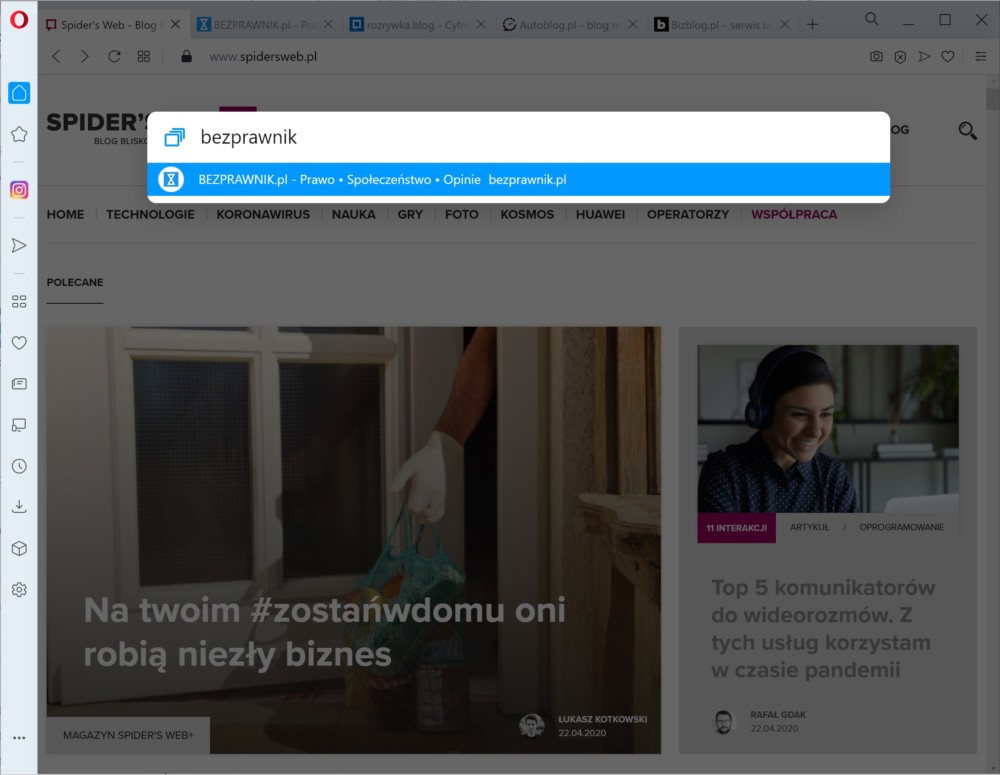
Task: Open author RAFAŁ GDAK link
Action: [778, 715]
